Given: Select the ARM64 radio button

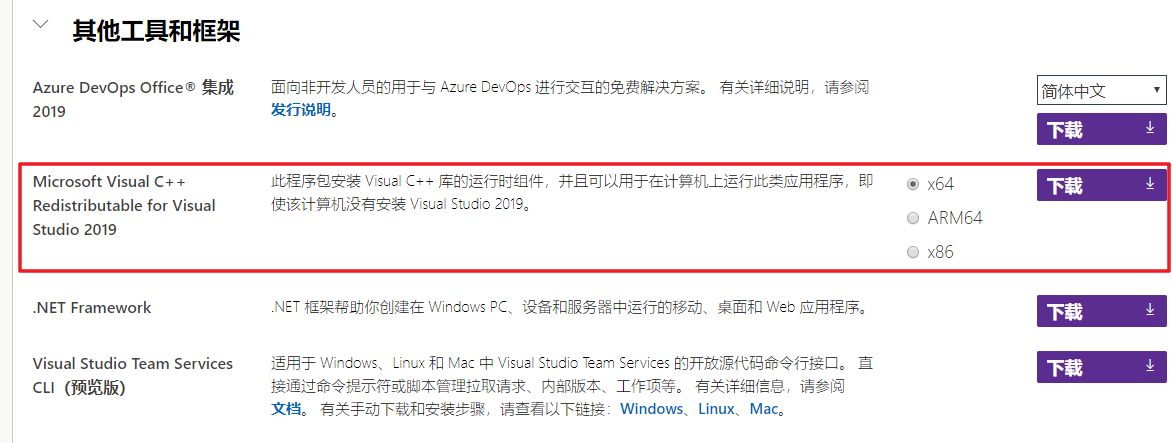Looking at the screenshot, I should click(x=912, y=218).
